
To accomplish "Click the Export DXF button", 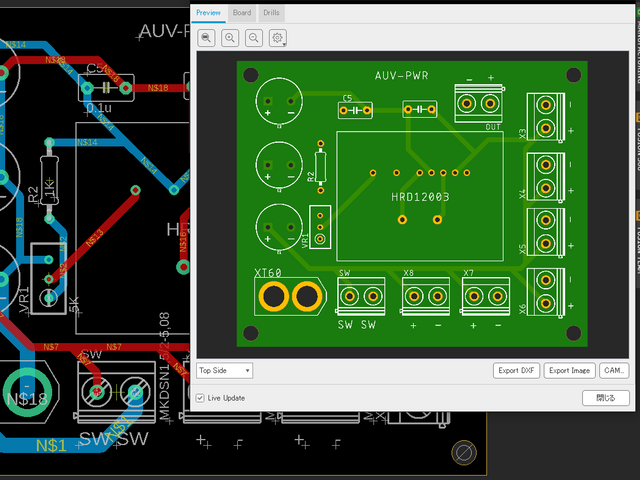I will tap(516, 371).
